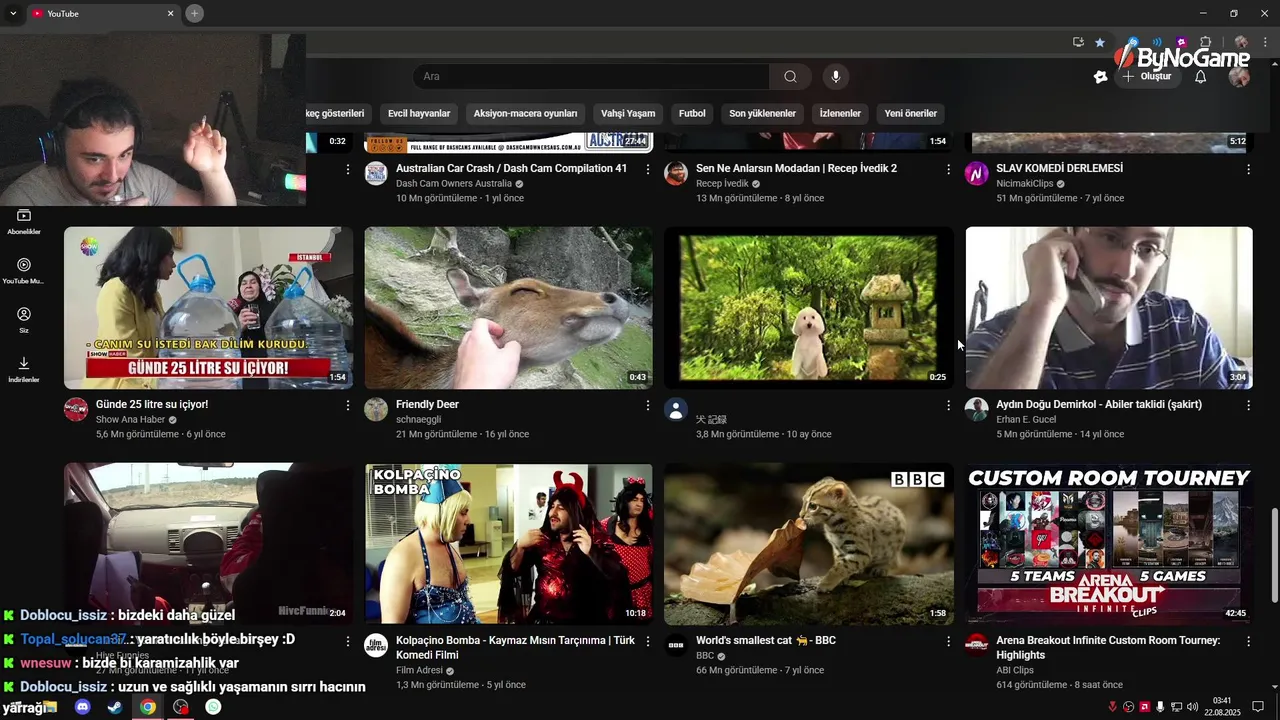Play the Custom Room Tourney thumbnail
1280x720 pixels.
click(x=1109, y=544)
